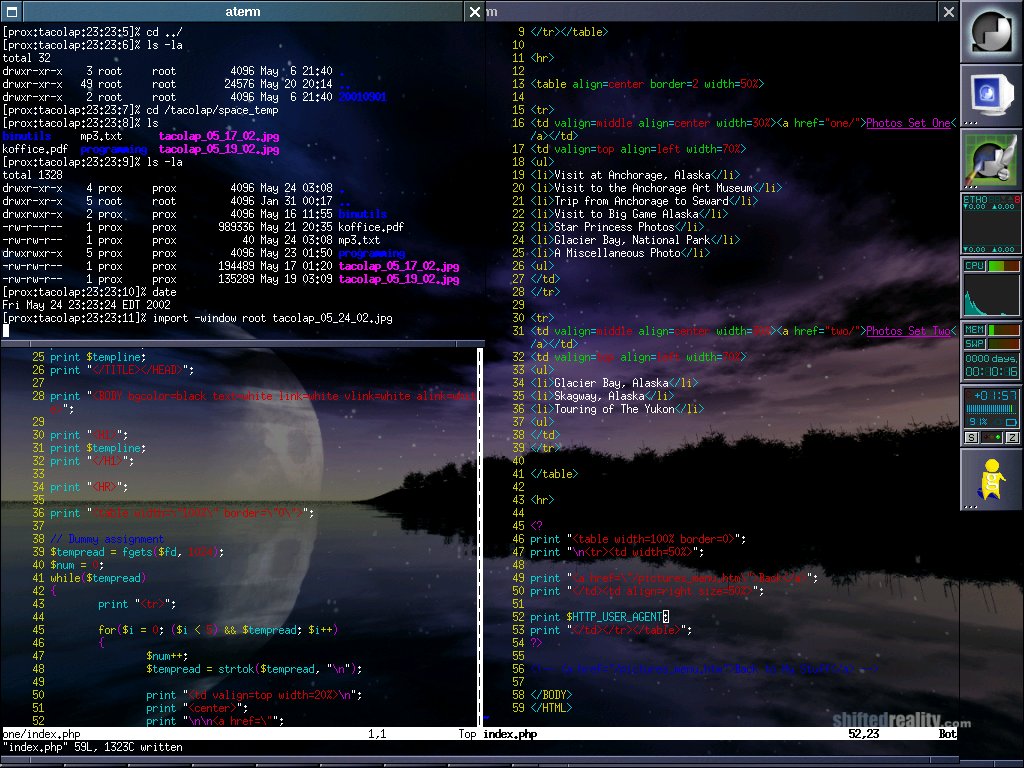Click the SWP usage meter bar
1024x768 pixels.
point(1004,344)
